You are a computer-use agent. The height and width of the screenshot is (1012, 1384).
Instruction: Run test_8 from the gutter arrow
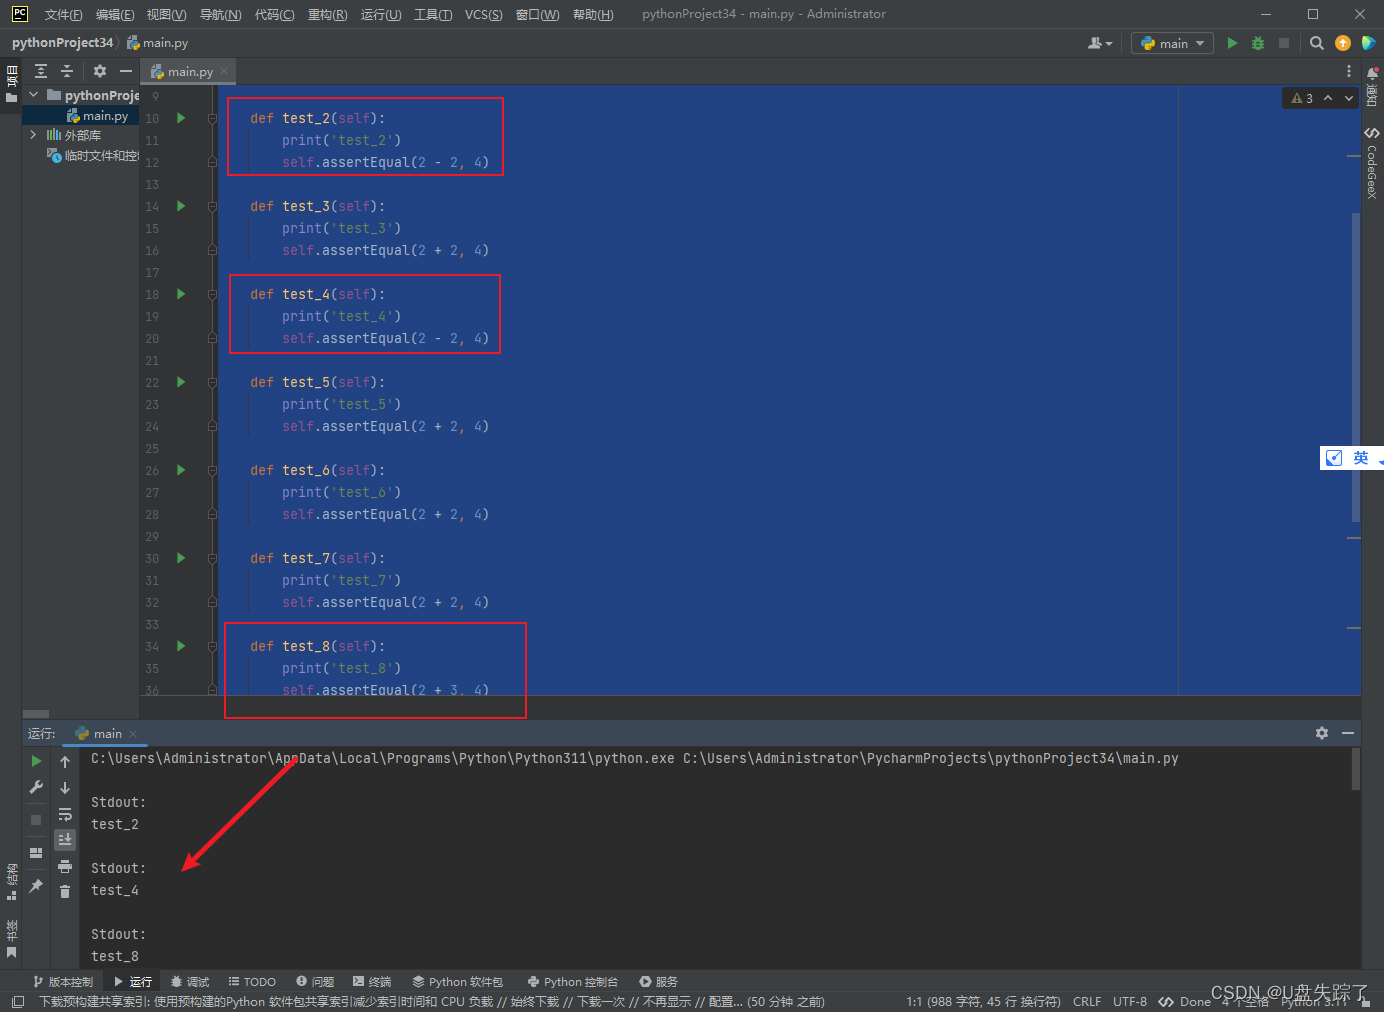coord(181,646)
